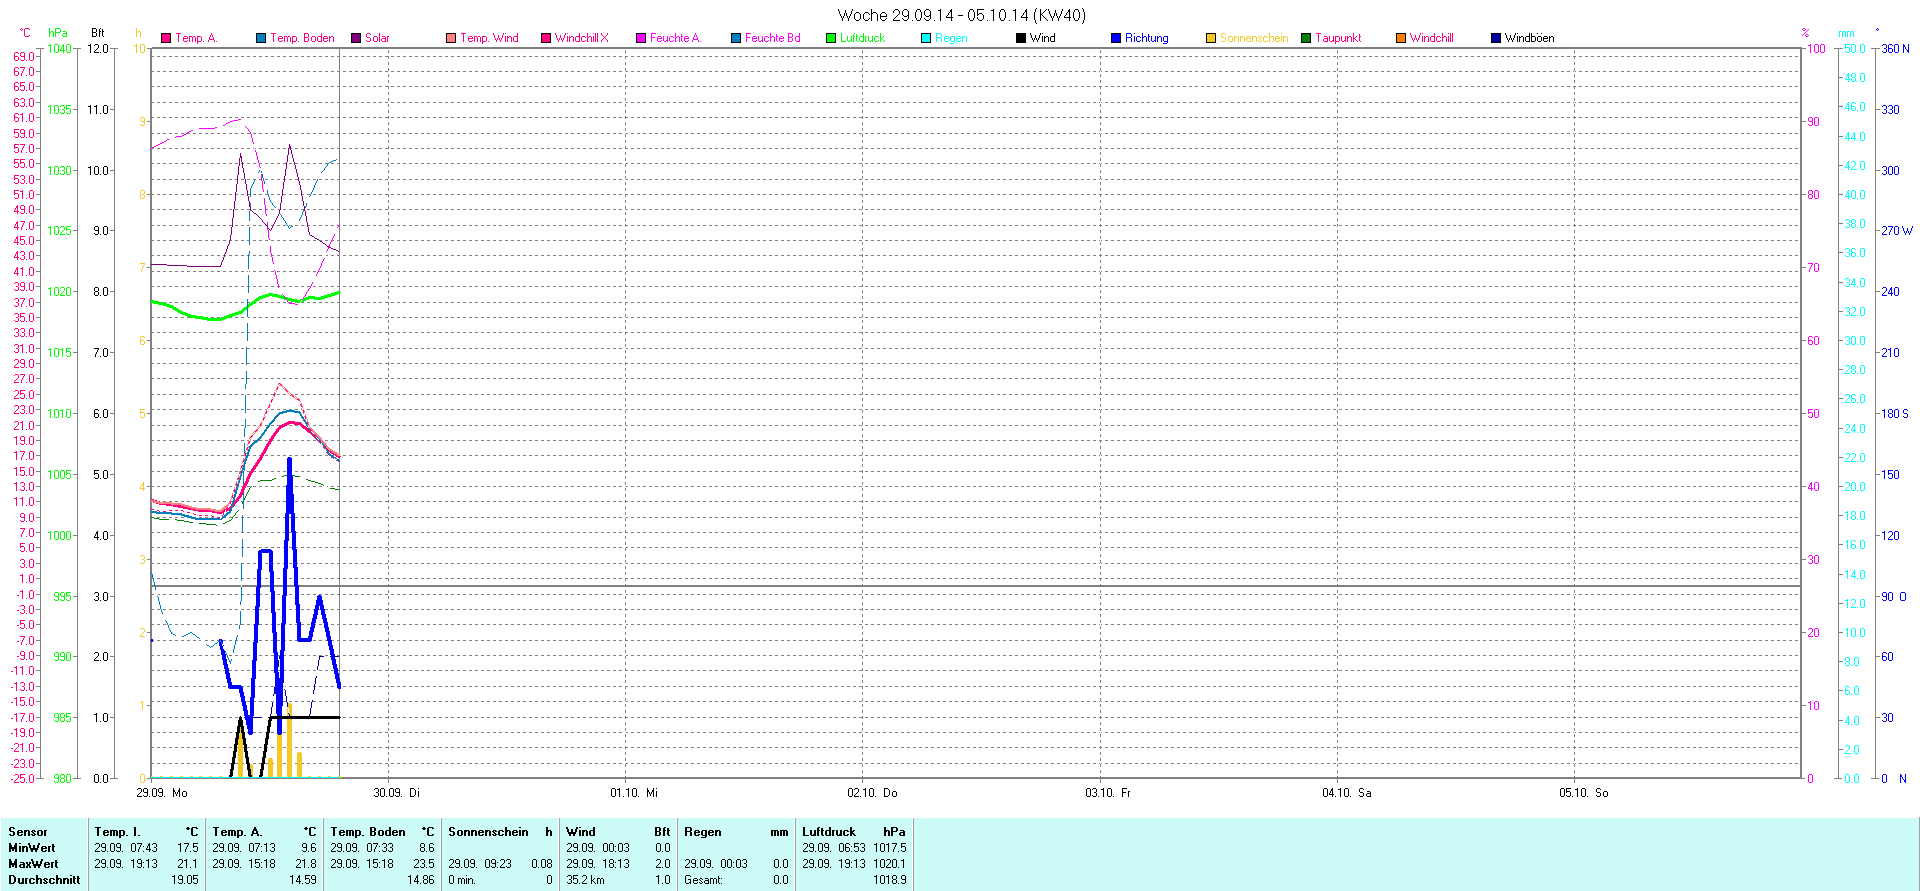Click the Luftdruck column header in table
Viewport: 1920px width, 891px height.
[829, 832]
